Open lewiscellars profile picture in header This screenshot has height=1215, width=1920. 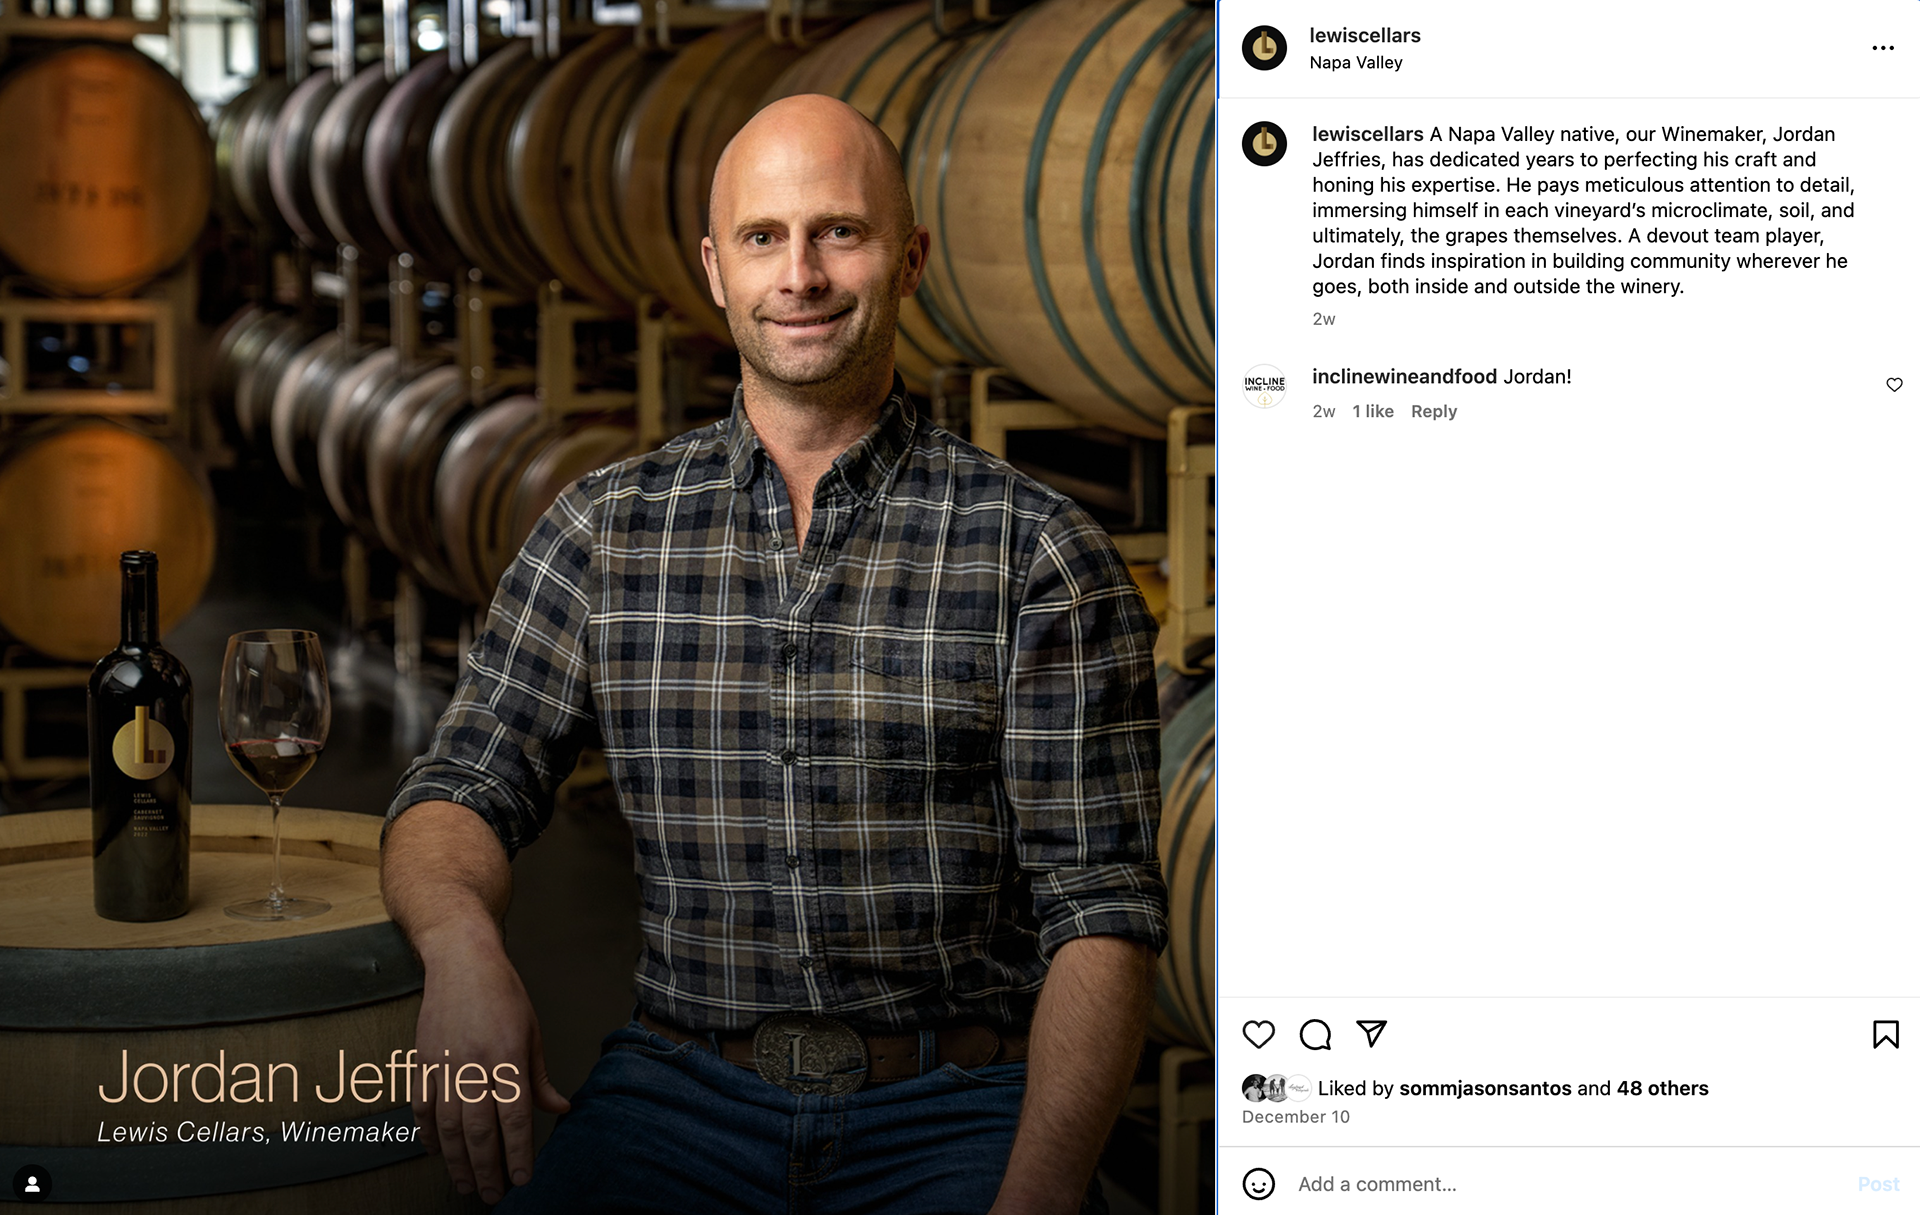tap(1264, 48)
